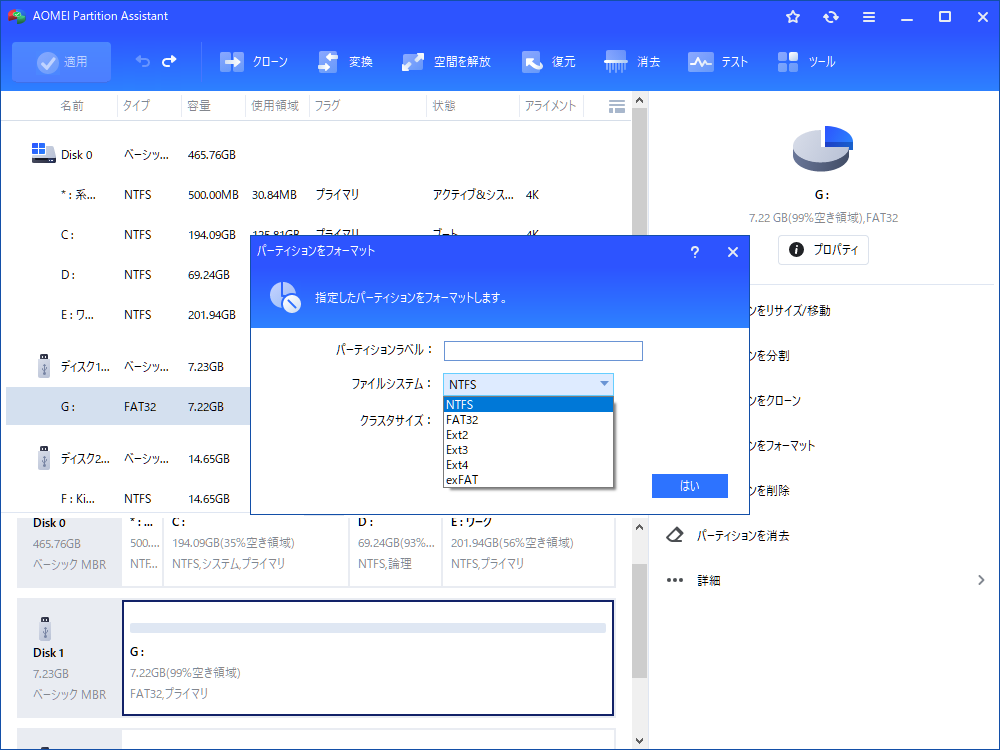Sort by フラグ column header

tap(327, 106)
